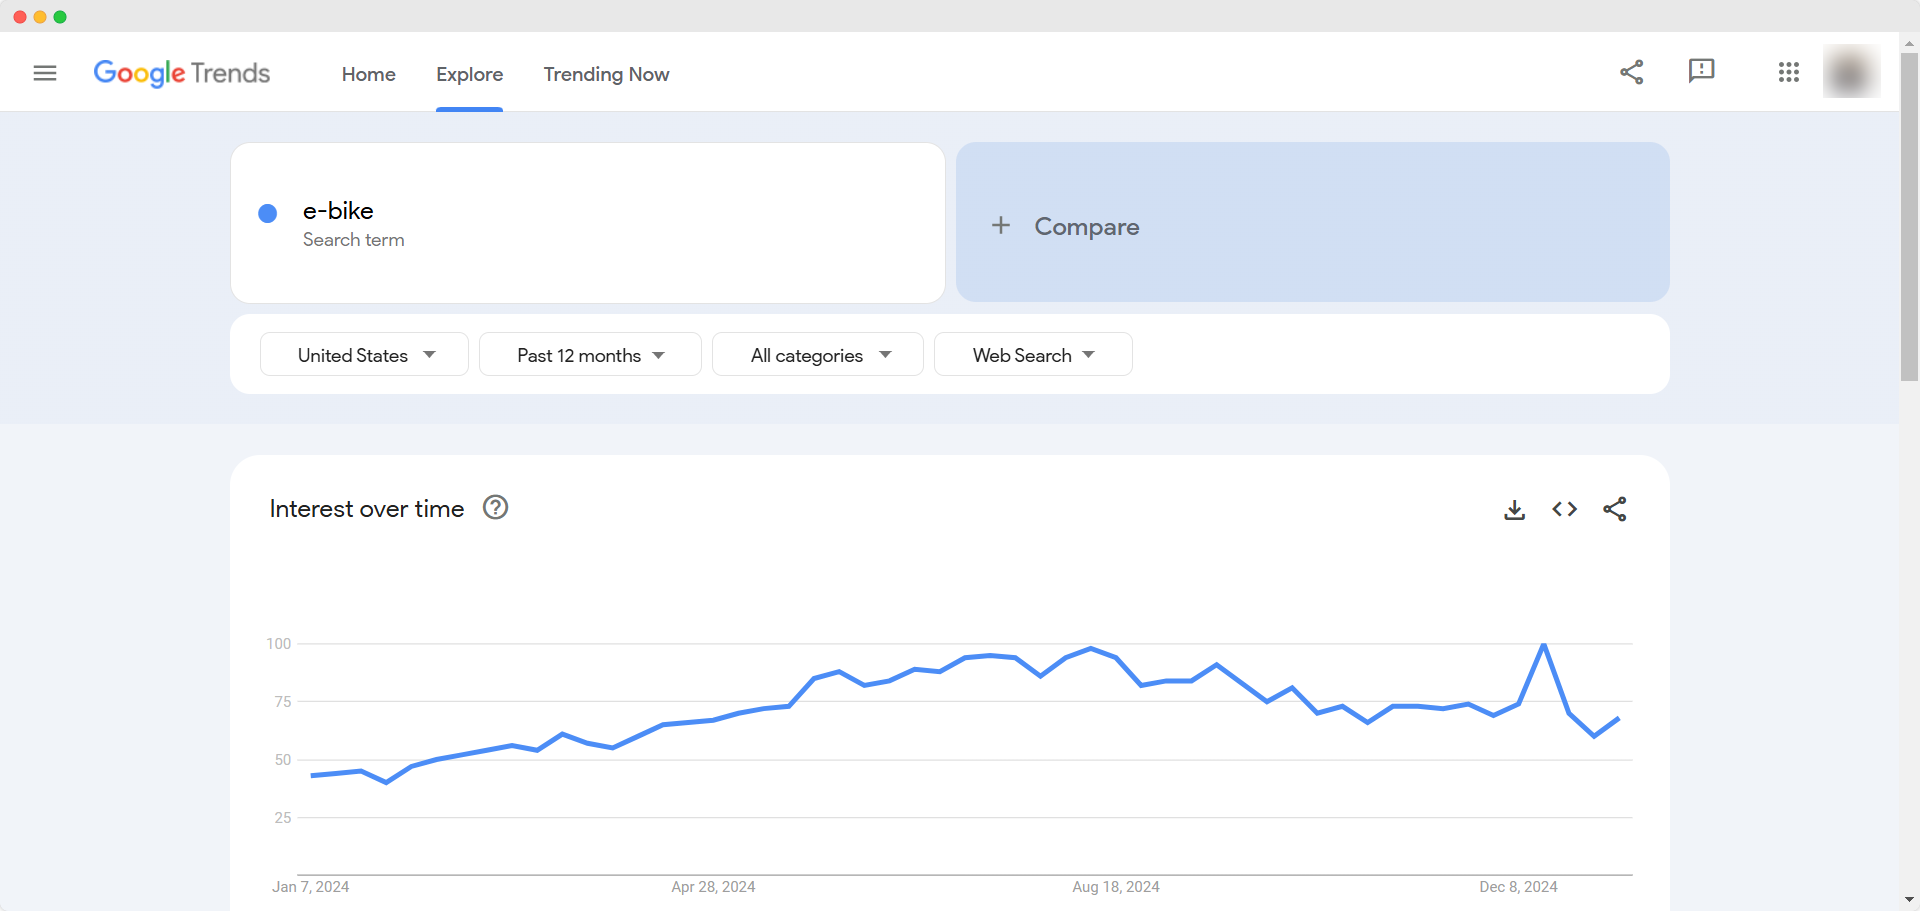Edit the e-bike search term box
1920x911 pixels.
point(588,223)
